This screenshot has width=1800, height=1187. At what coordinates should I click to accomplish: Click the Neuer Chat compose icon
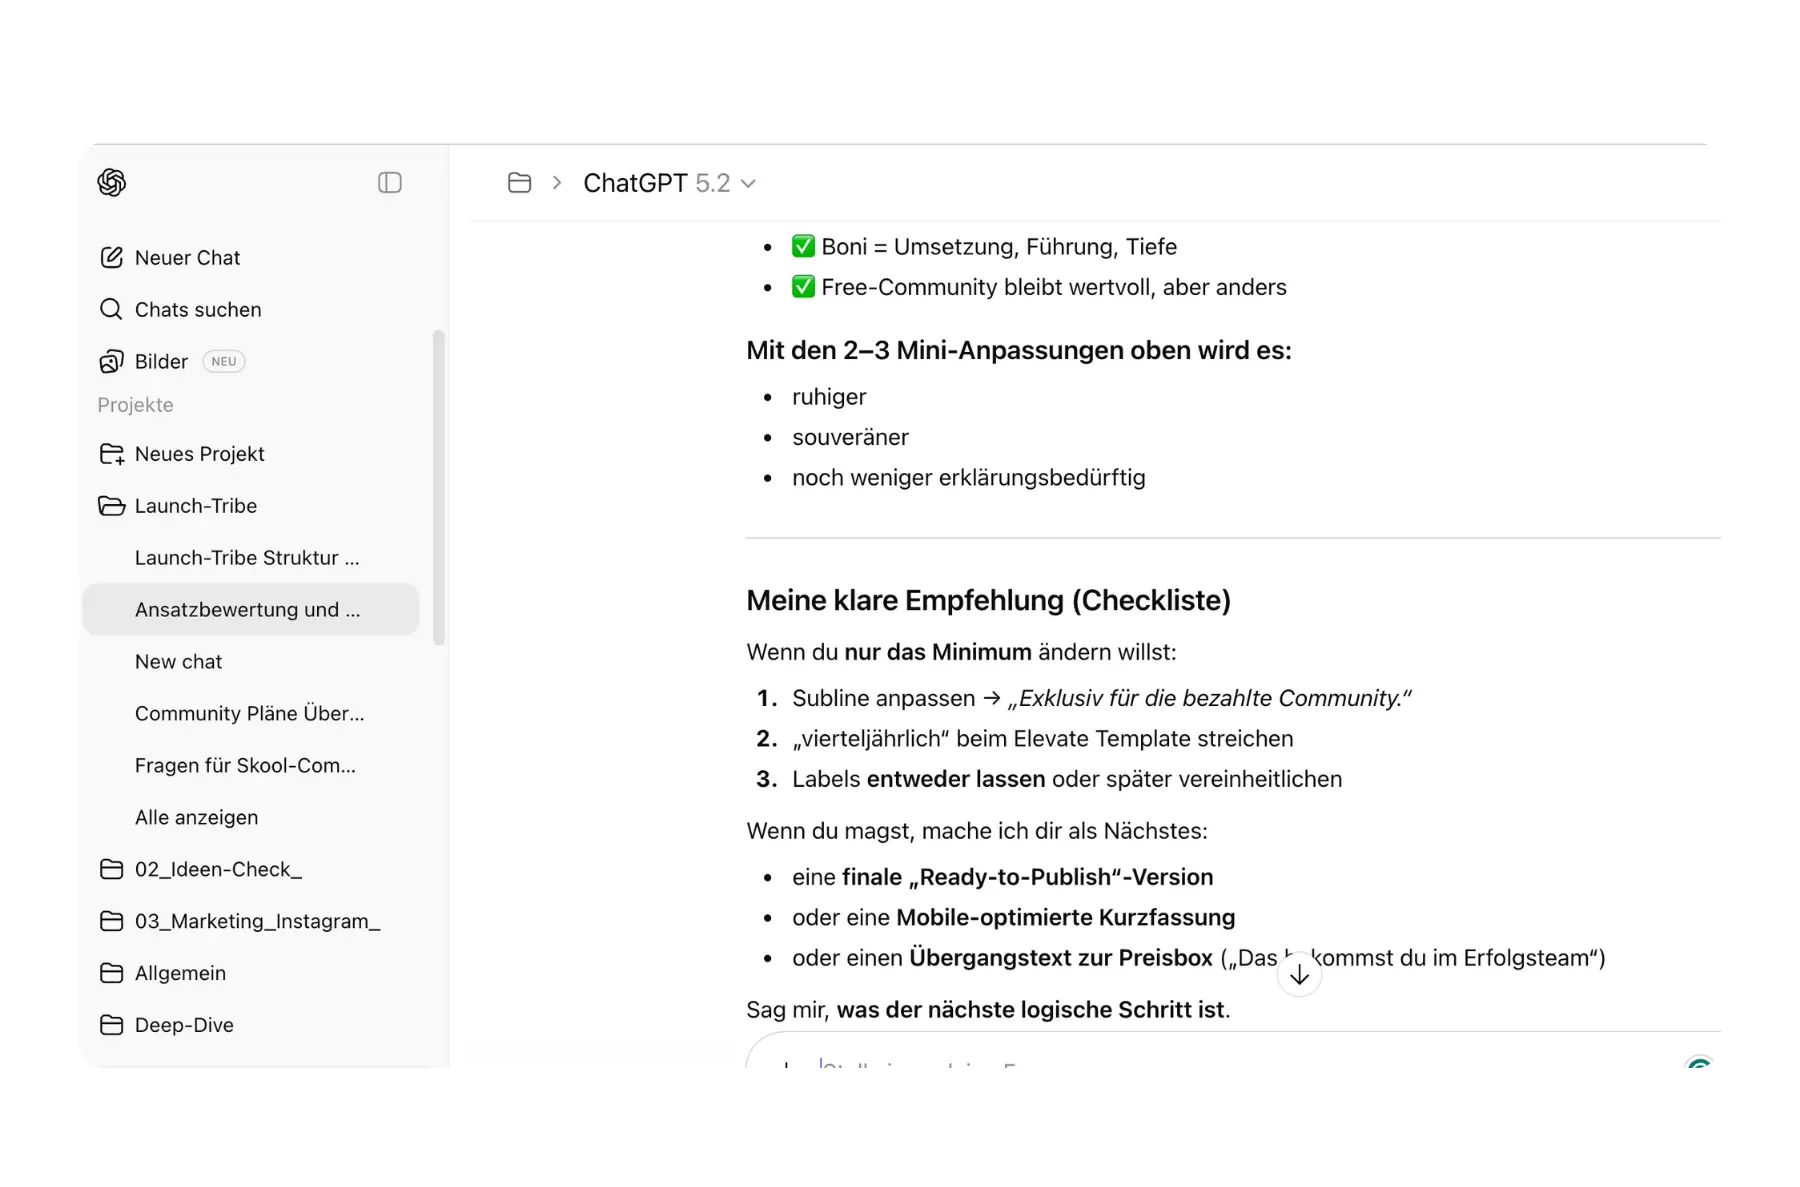coord(111,258)
